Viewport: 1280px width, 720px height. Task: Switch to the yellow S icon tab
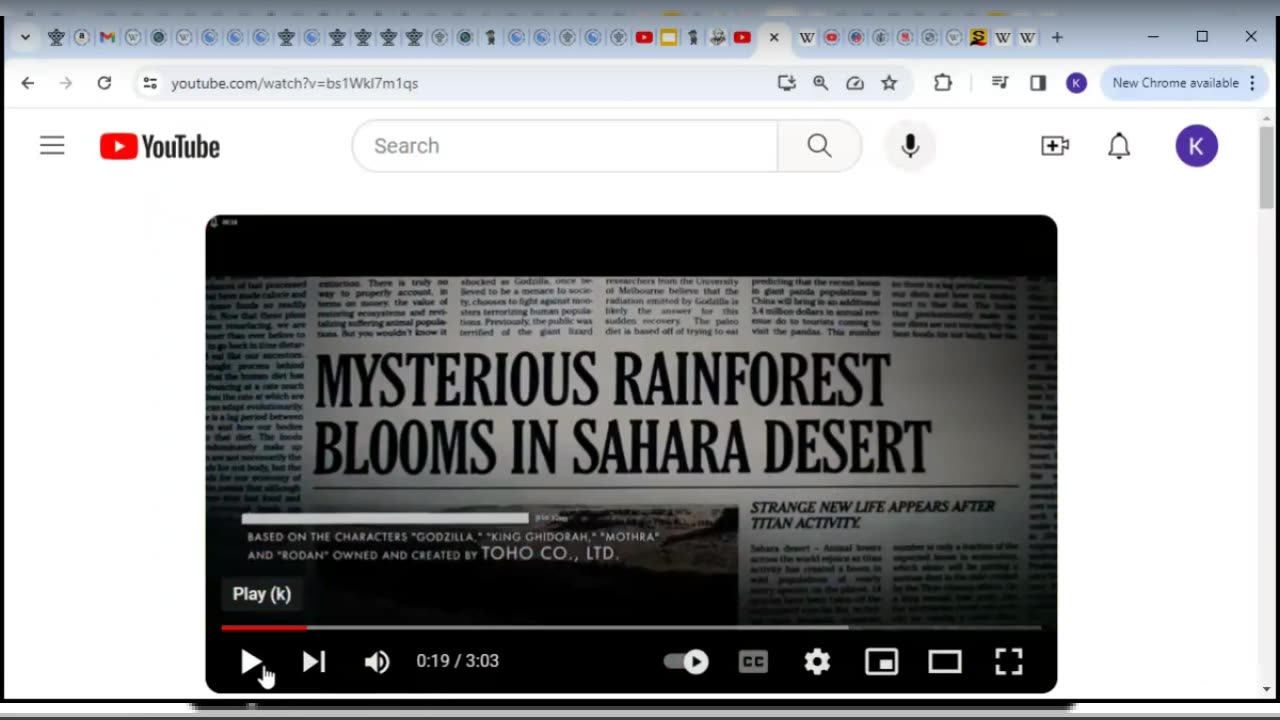click(978, 37)
